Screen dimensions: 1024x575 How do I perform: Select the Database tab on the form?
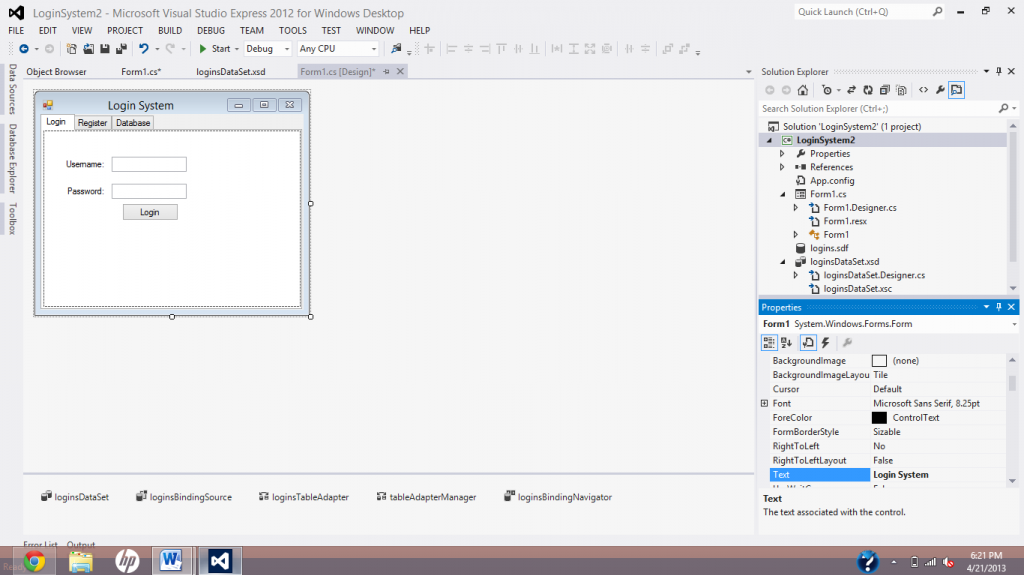133,123
